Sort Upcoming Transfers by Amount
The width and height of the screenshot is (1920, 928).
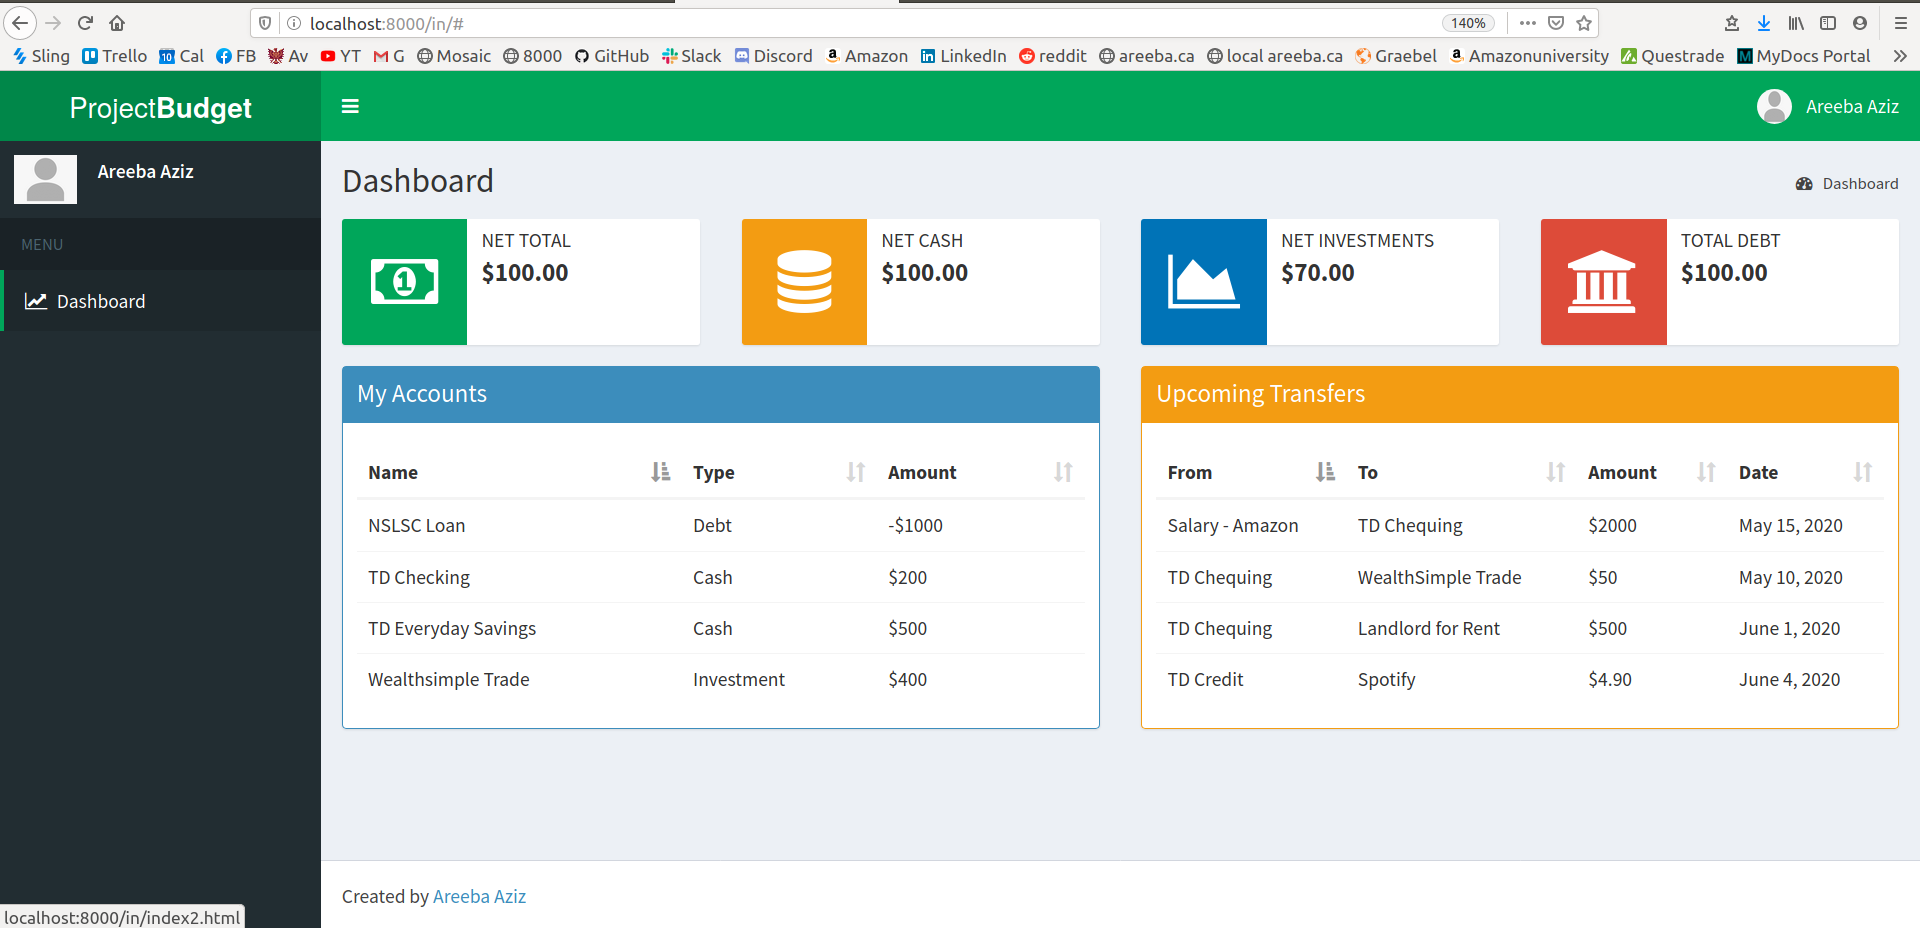[x=1652, y=472]
